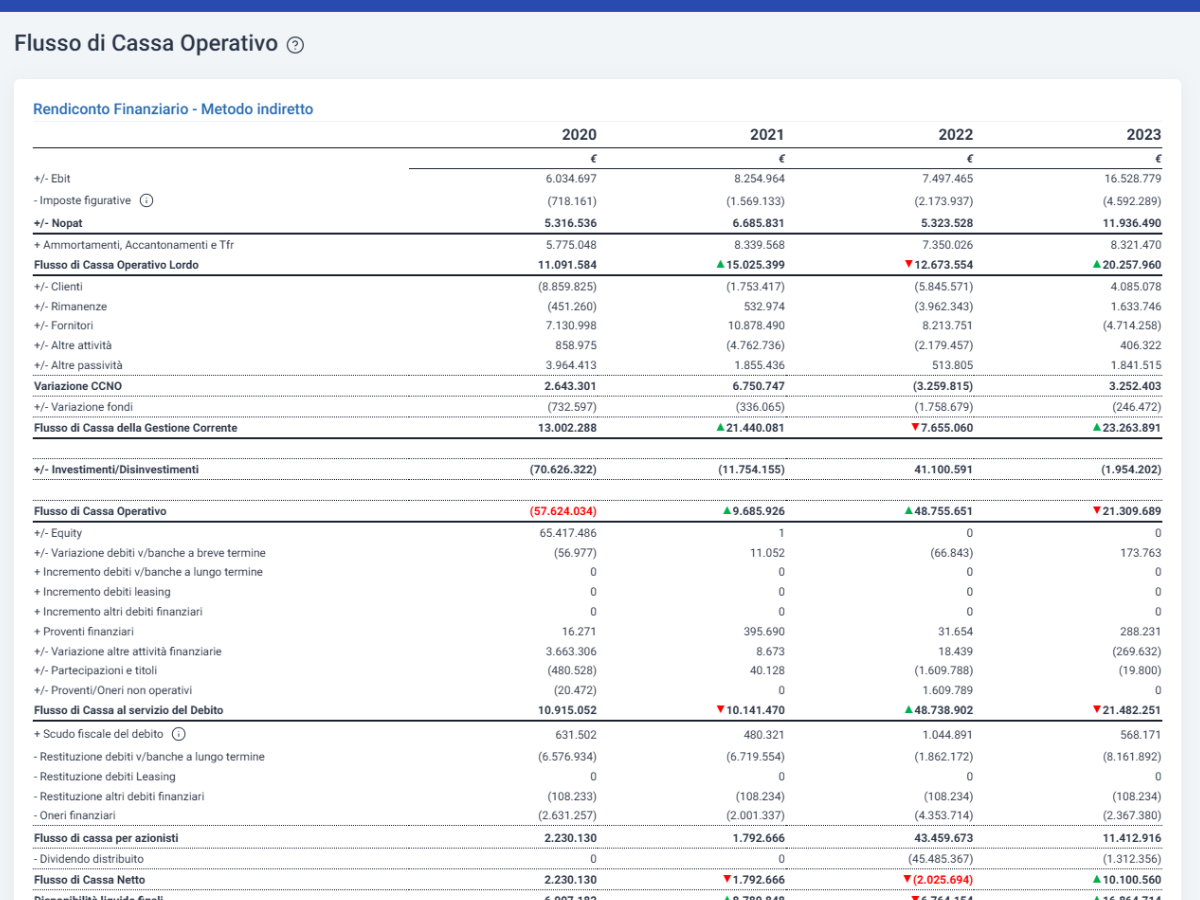Viewport: 1200px width, 900px height.
Task: Select the red value (57.624.034)
Action: (564, 511)
